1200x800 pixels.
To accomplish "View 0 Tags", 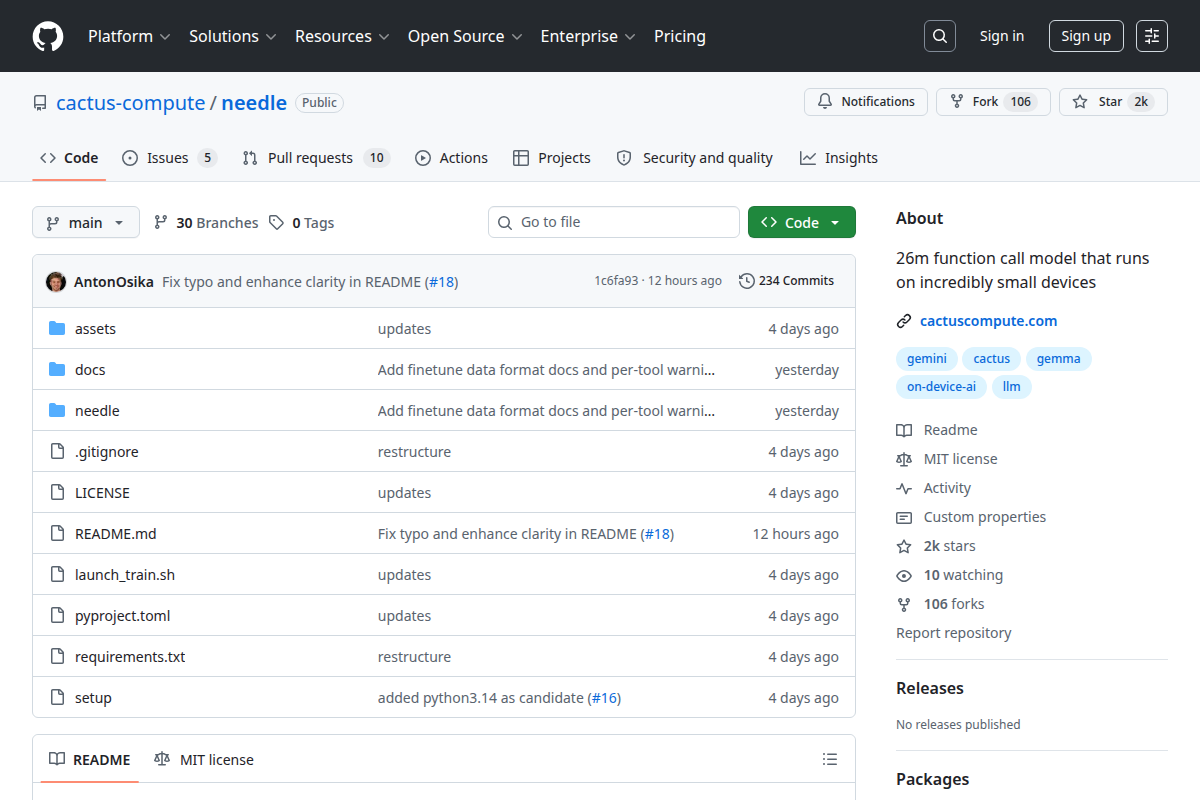I will coord(302,223).
